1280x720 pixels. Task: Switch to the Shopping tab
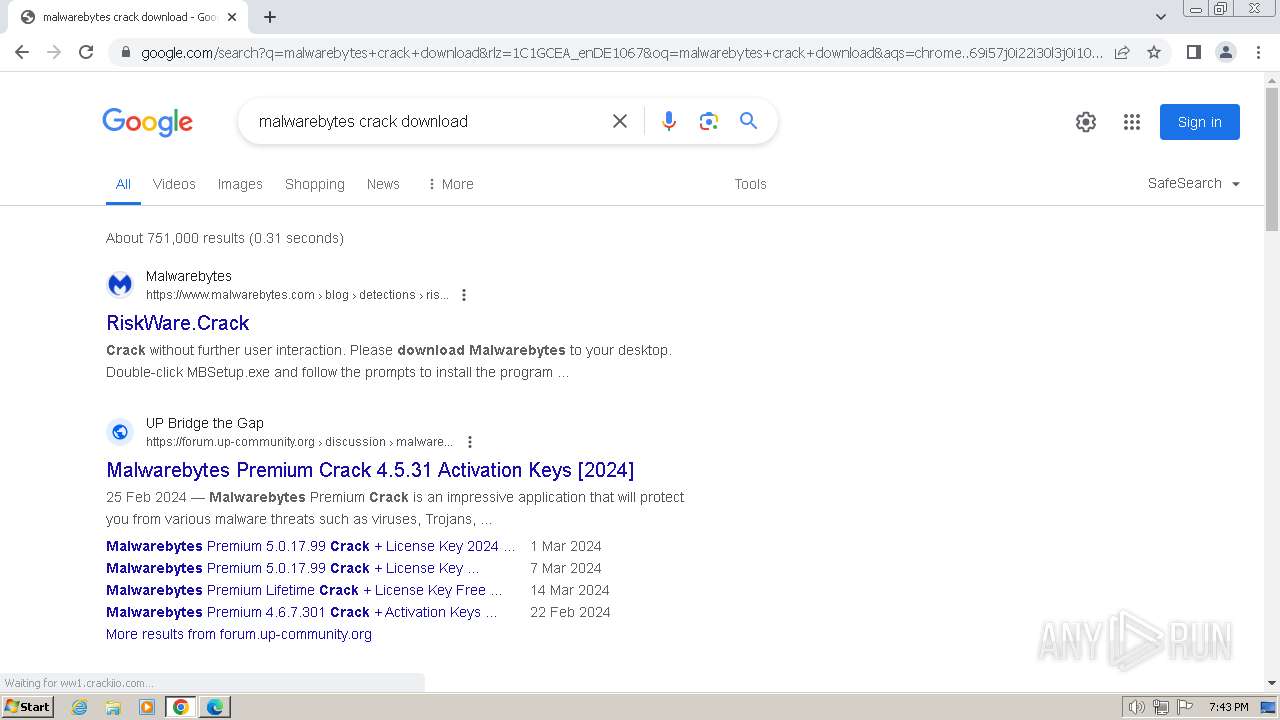tap(315, 184)
